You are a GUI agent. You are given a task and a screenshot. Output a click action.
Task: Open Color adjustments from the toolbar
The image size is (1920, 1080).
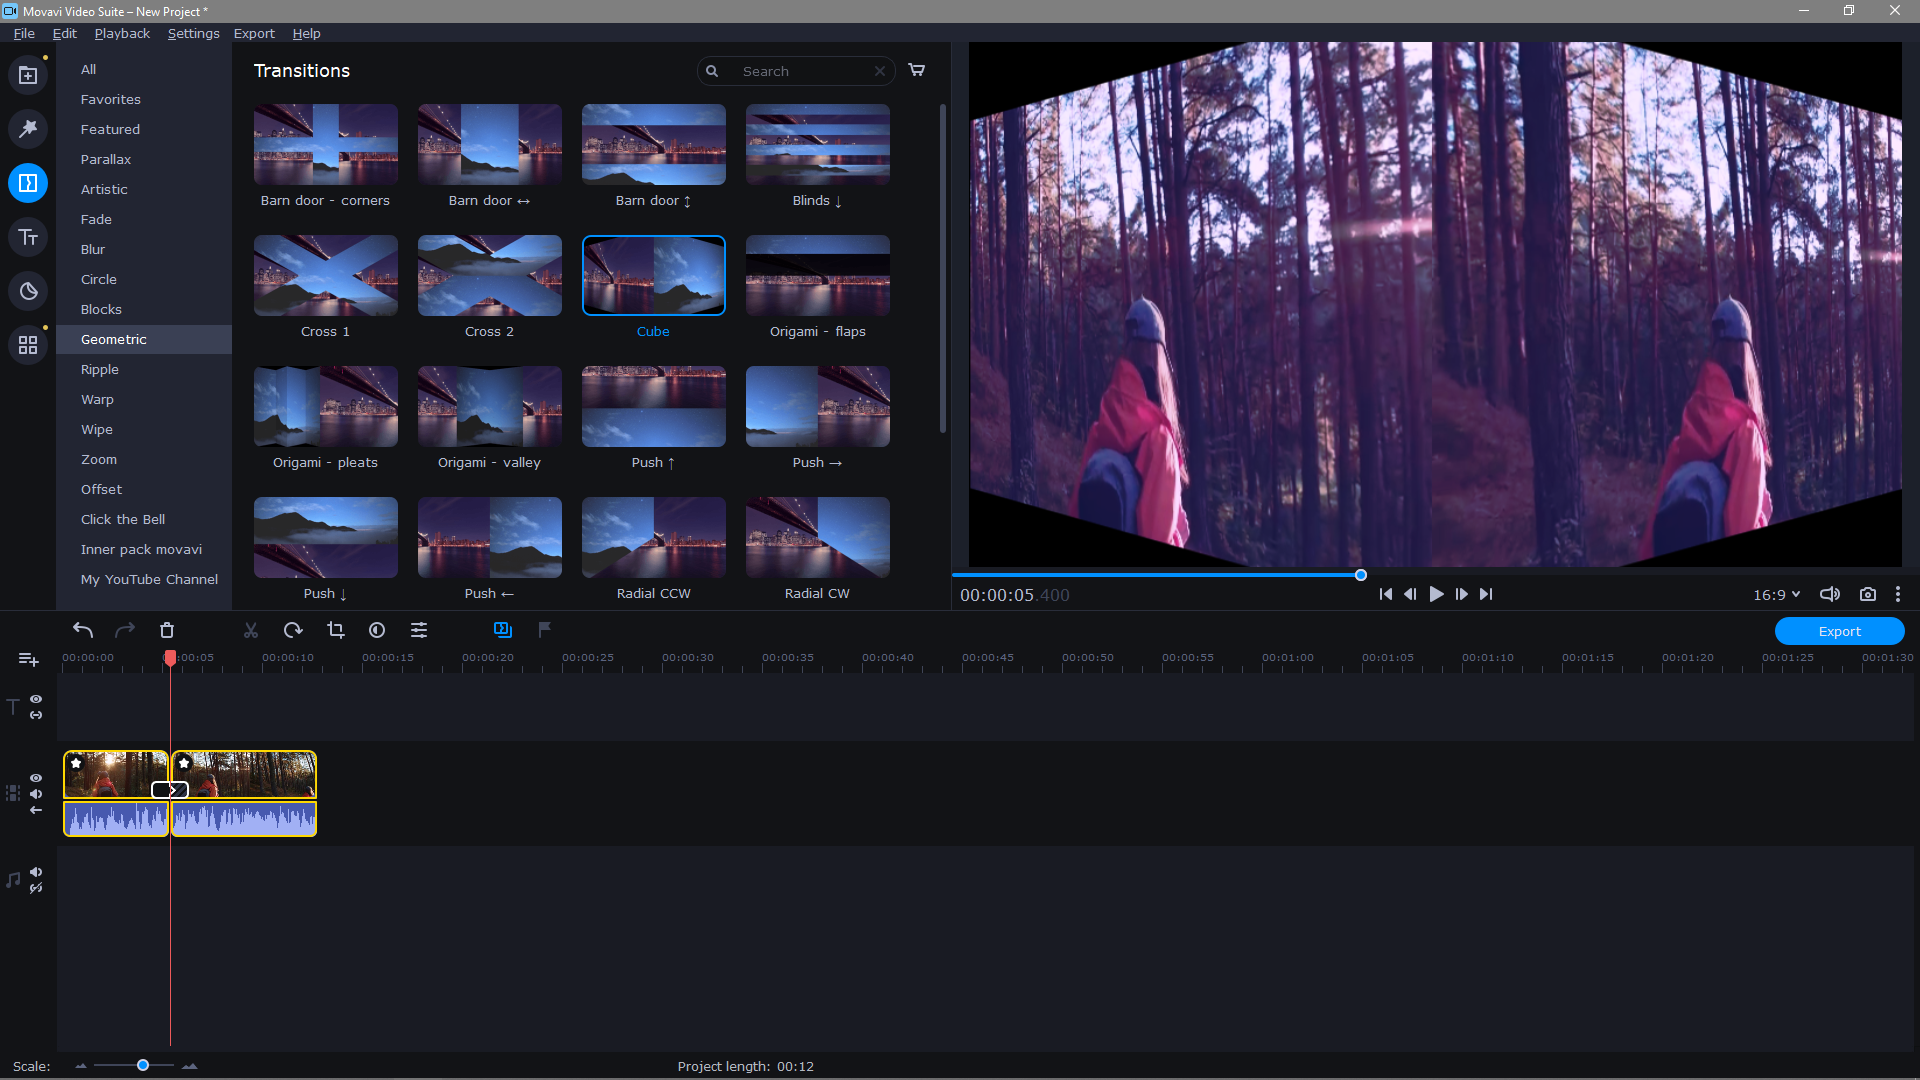click(x=376, y=630)
